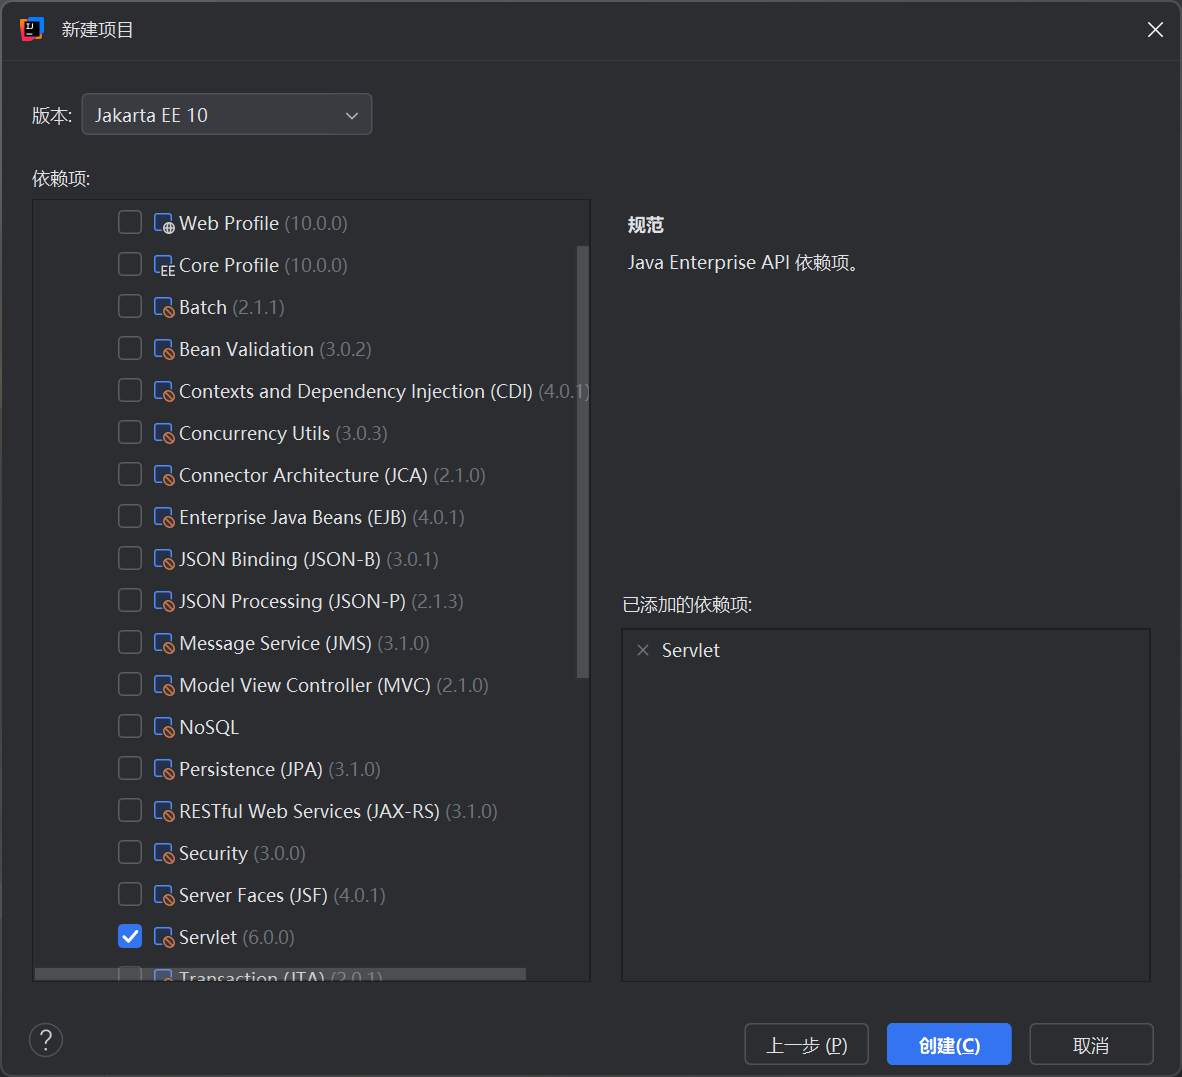This screenshot has height=1077, width=1182.
Task: Click the NoSQL dependency icon
Action: tap(164, 728)
